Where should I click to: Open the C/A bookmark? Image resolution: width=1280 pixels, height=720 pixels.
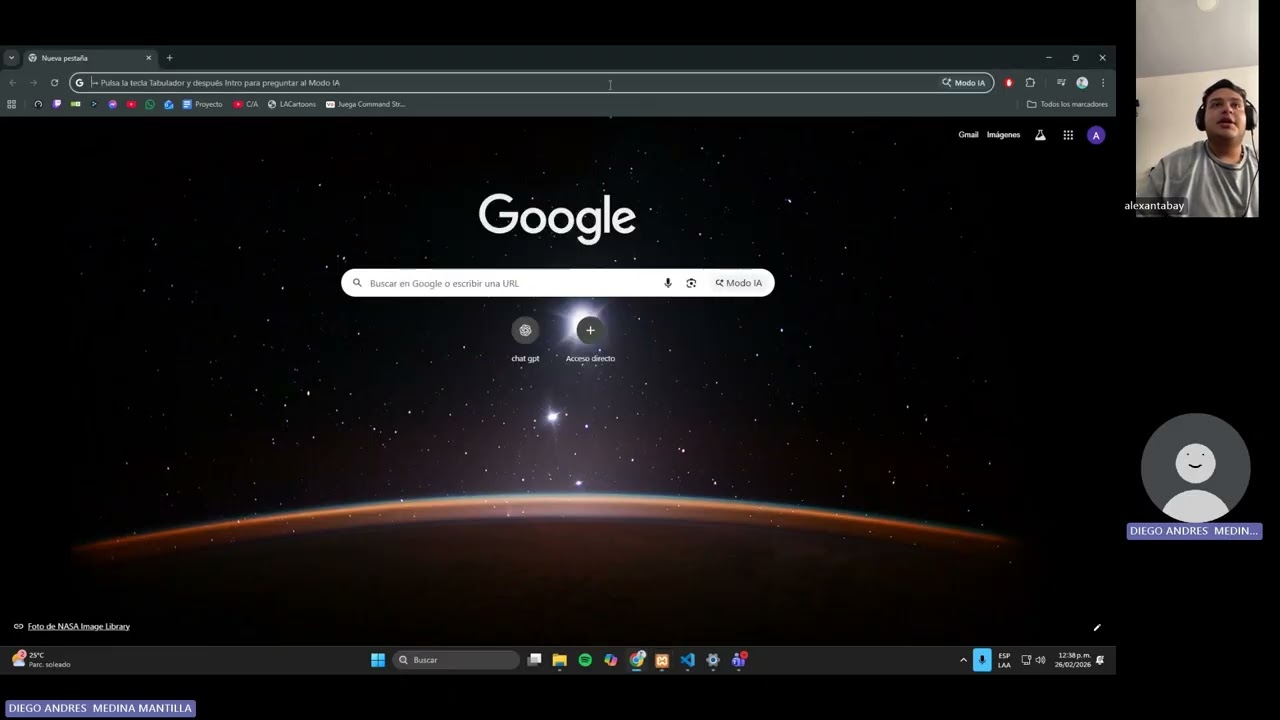point(246,104)
